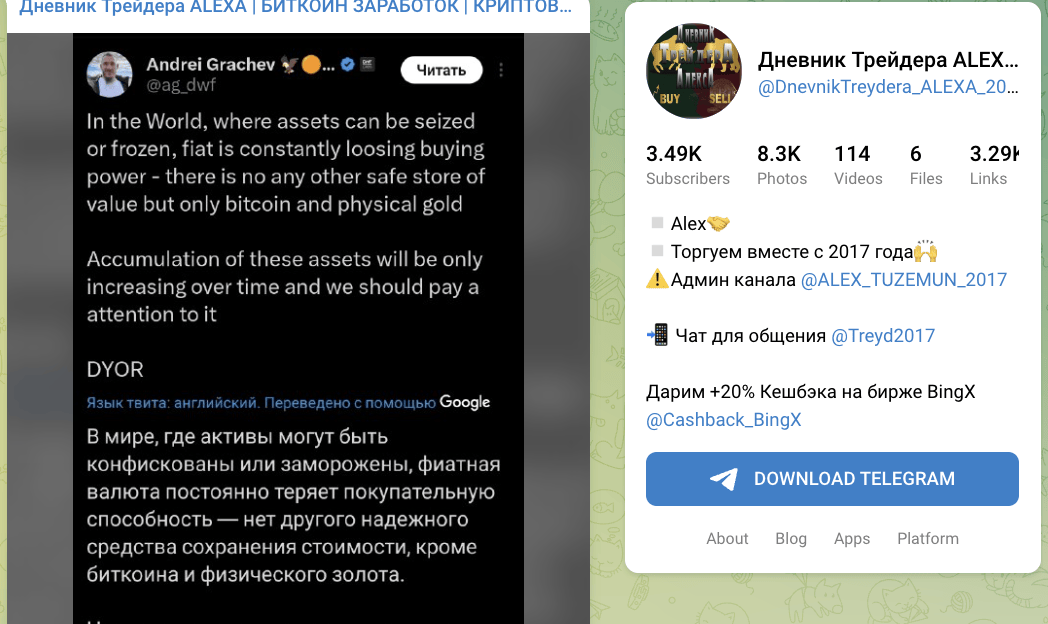Open the @DnevnikTreydera_ALEXA channel handle
The image size is (1048, 624).
point(888,88)
